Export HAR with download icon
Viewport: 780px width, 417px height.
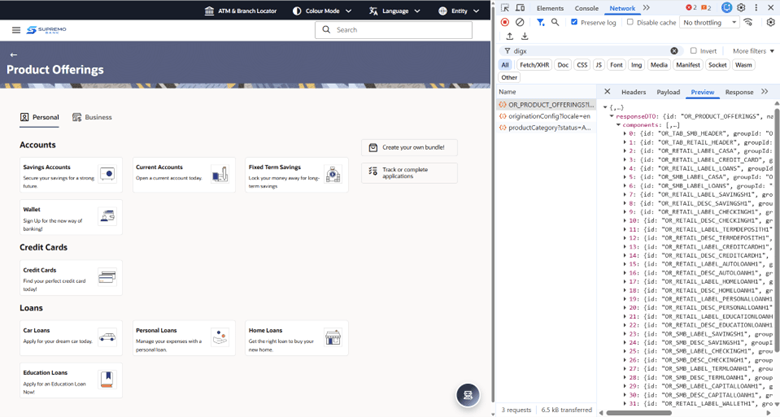[x=524, y=36]
